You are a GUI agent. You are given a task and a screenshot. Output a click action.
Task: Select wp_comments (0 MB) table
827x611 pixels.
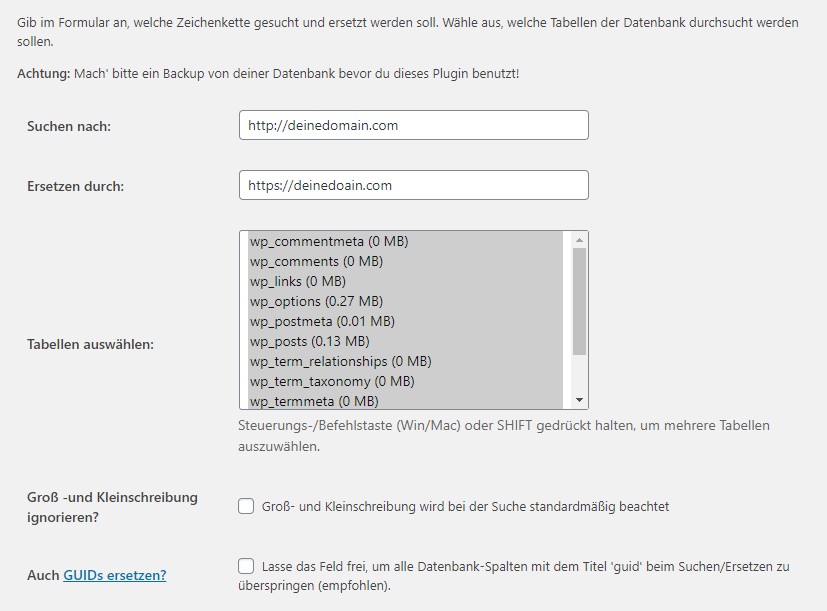click(x=406, y=261)
